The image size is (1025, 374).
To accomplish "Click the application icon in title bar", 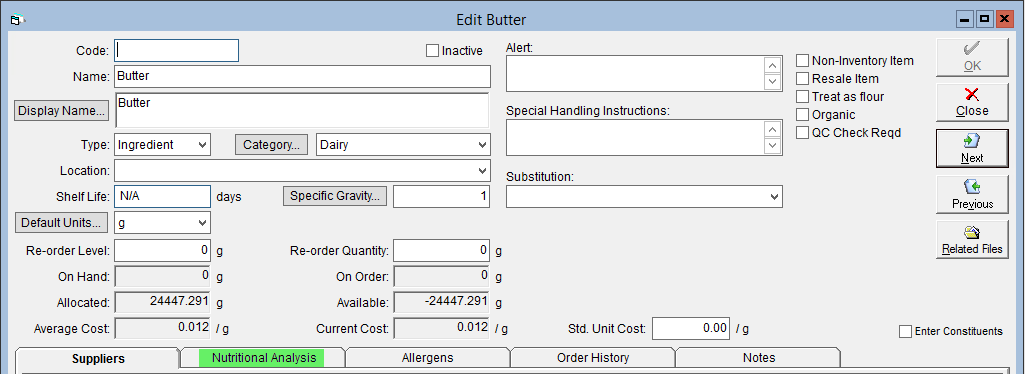I will [x=17, y=20].
